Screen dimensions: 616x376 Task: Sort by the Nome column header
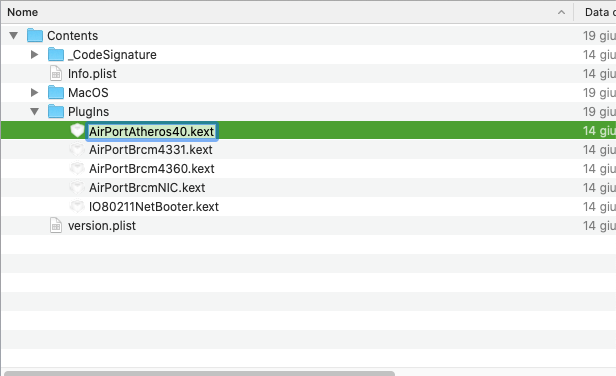287,12
